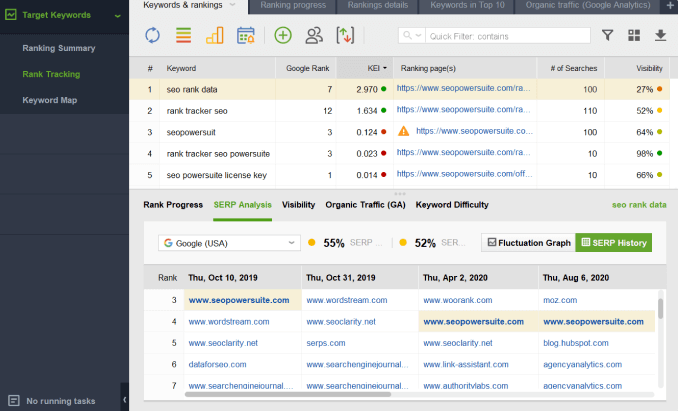Click the magnifier icon in quick filter

pos(407,35)
